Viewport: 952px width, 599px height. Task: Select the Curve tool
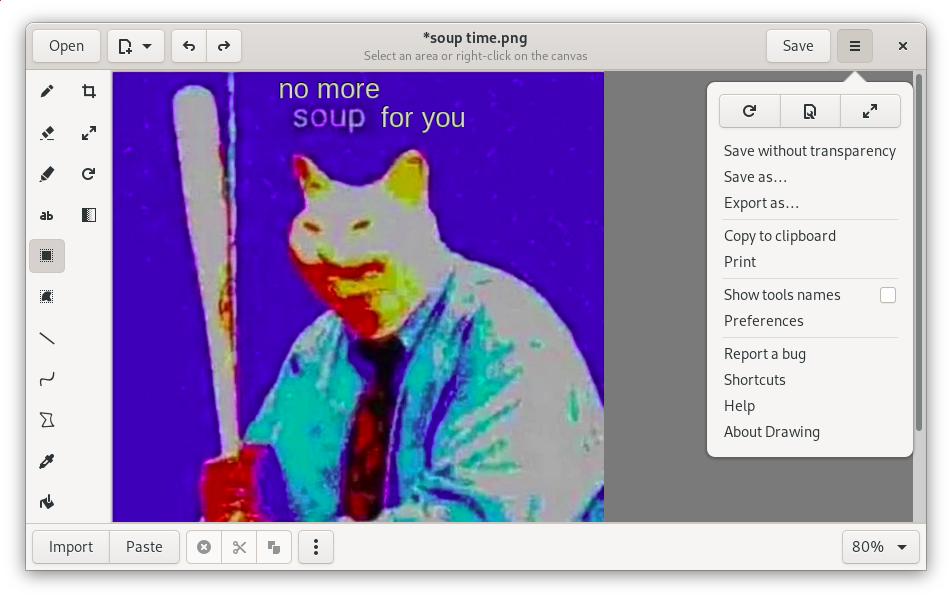click(47, 379)
